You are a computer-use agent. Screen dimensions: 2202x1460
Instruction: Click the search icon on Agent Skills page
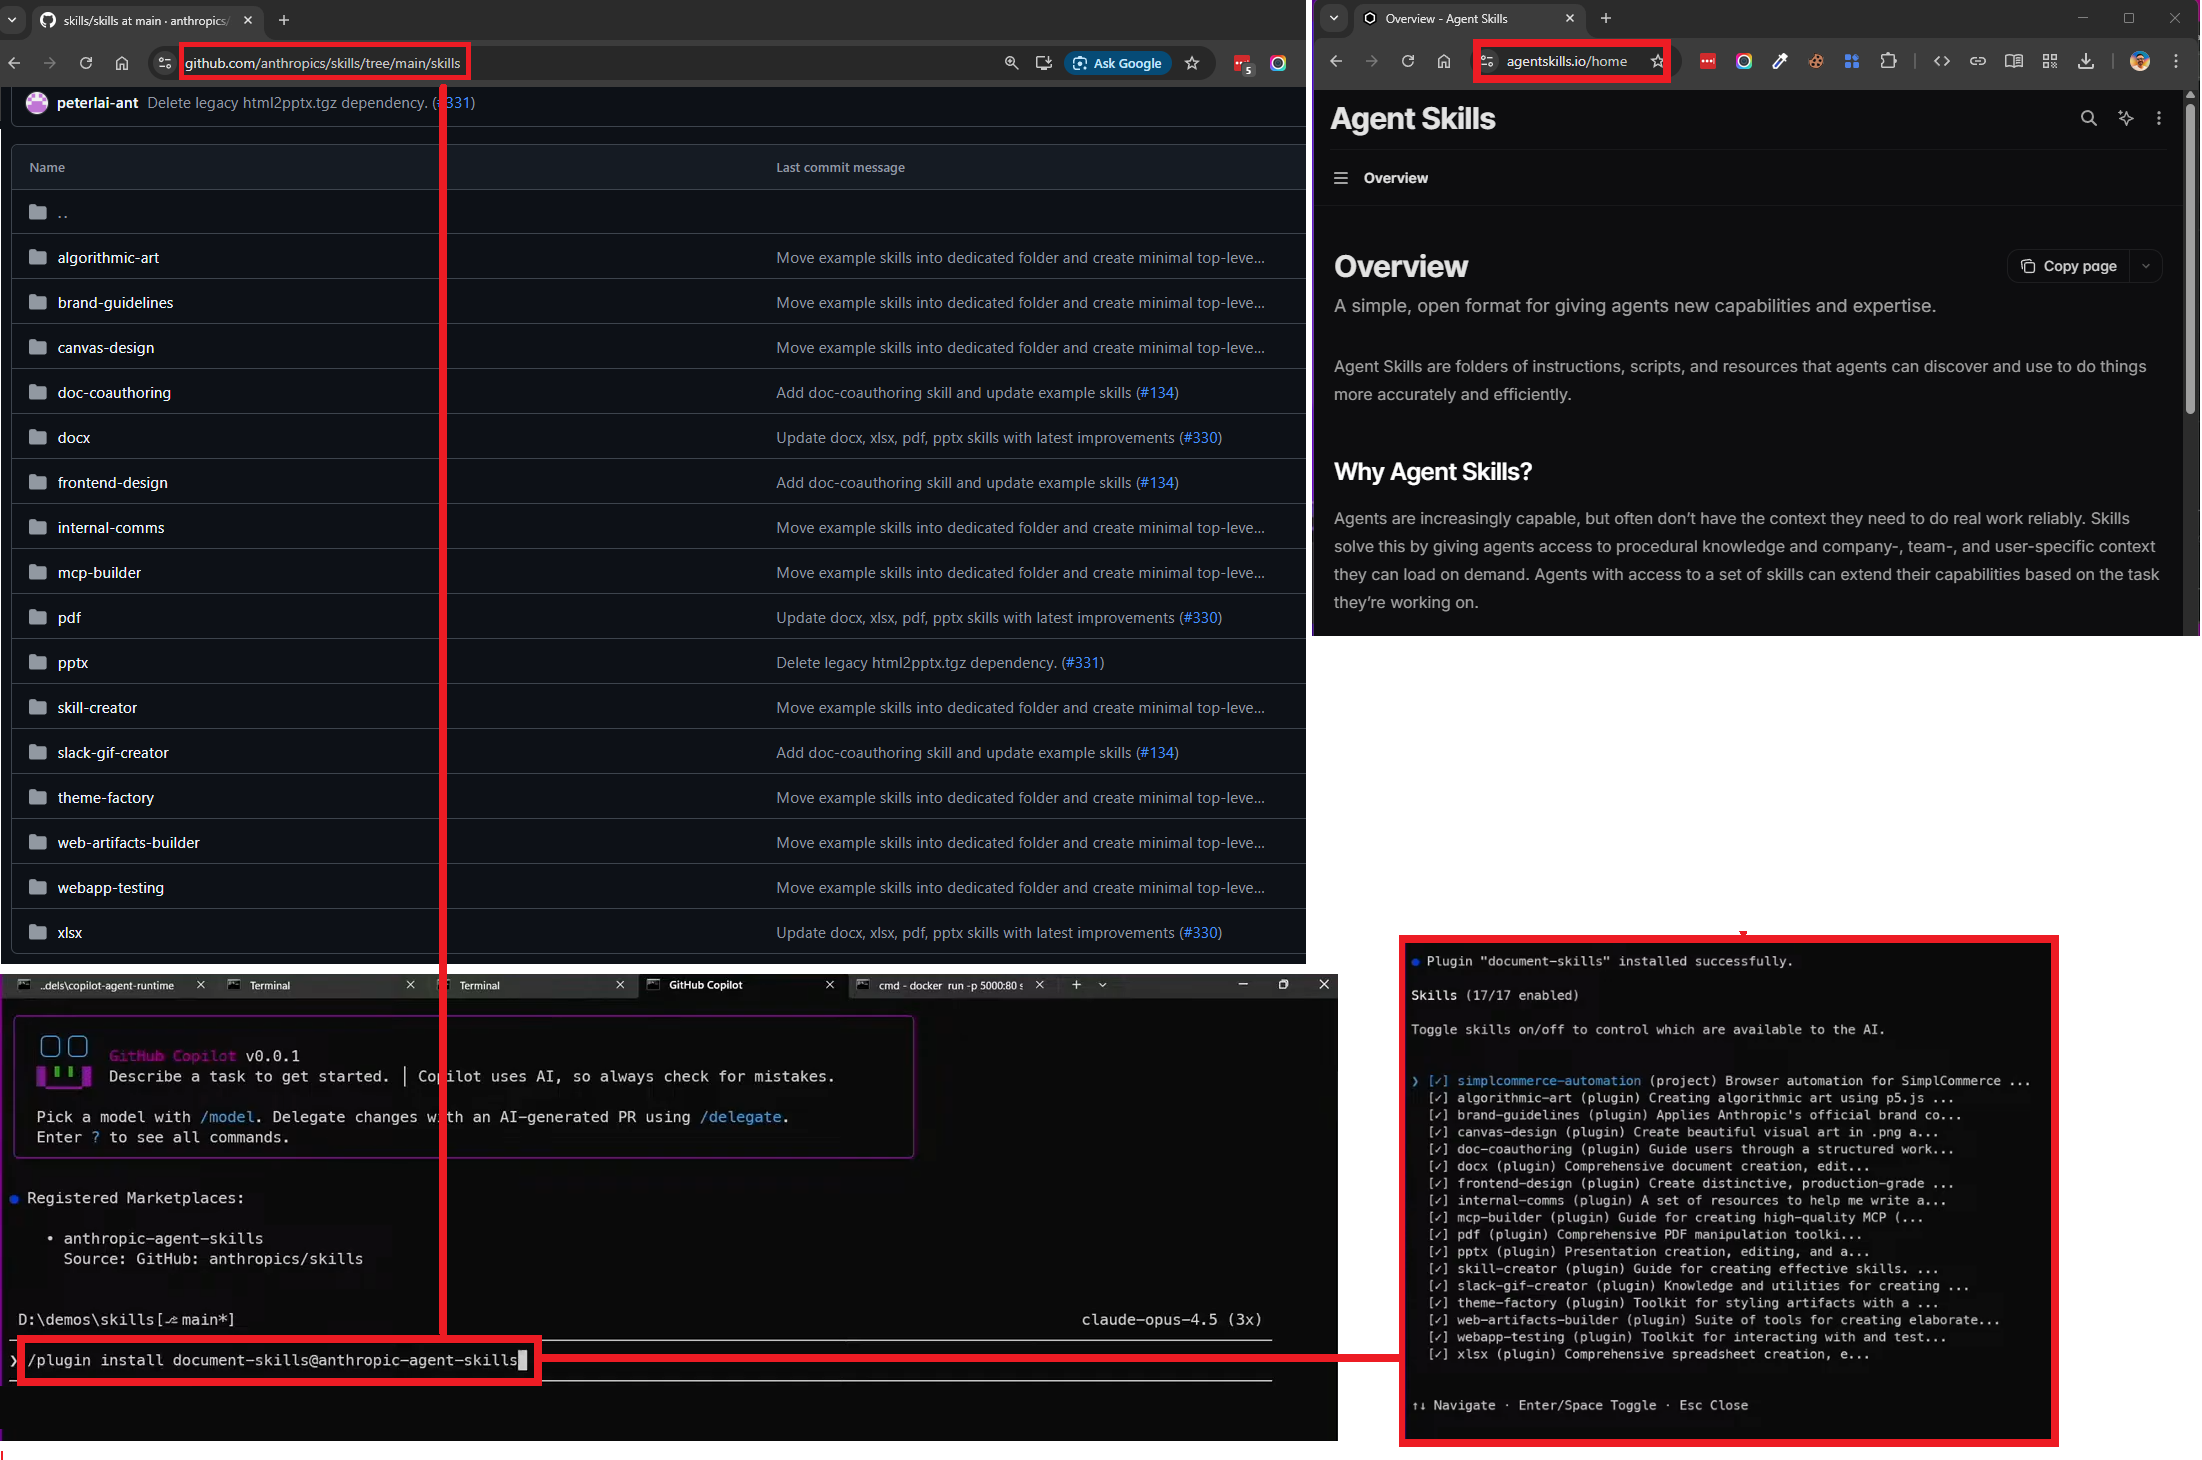pos(2088,118)
